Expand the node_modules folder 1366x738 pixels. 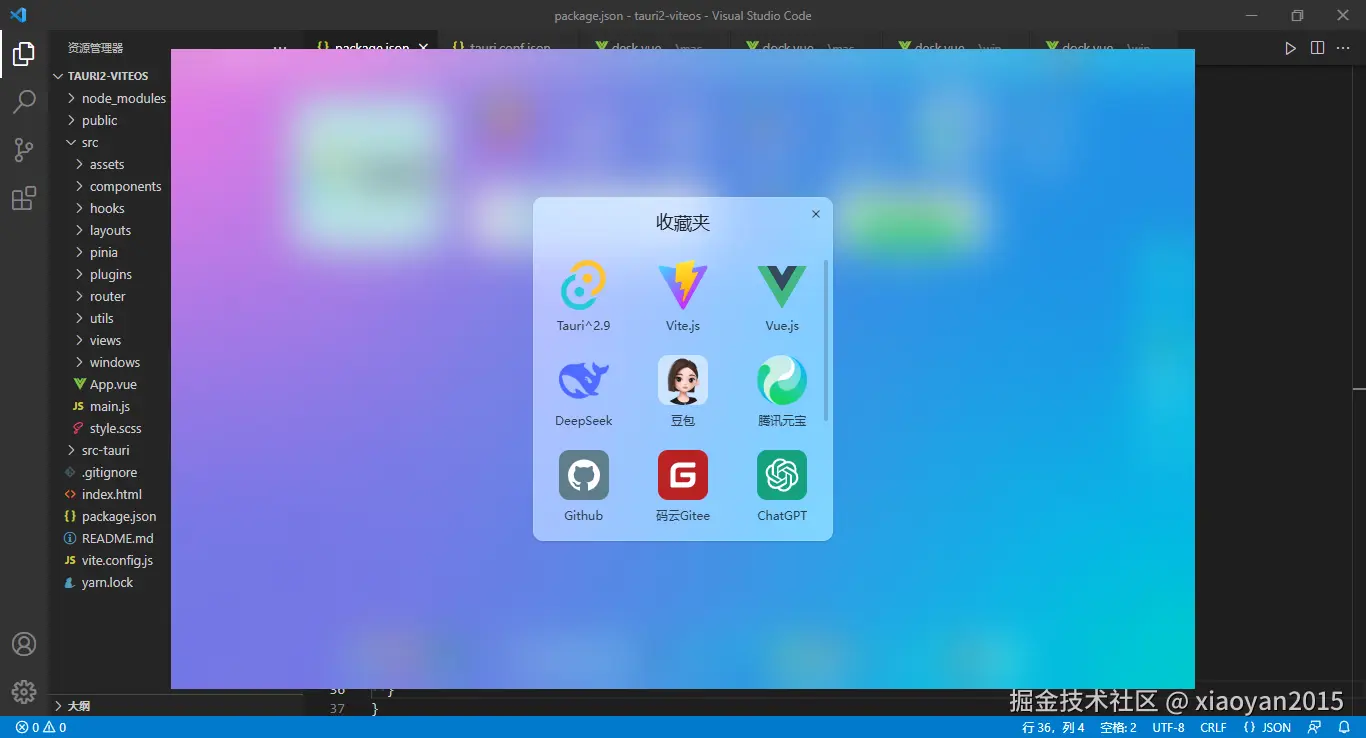(x=123, y=98)
